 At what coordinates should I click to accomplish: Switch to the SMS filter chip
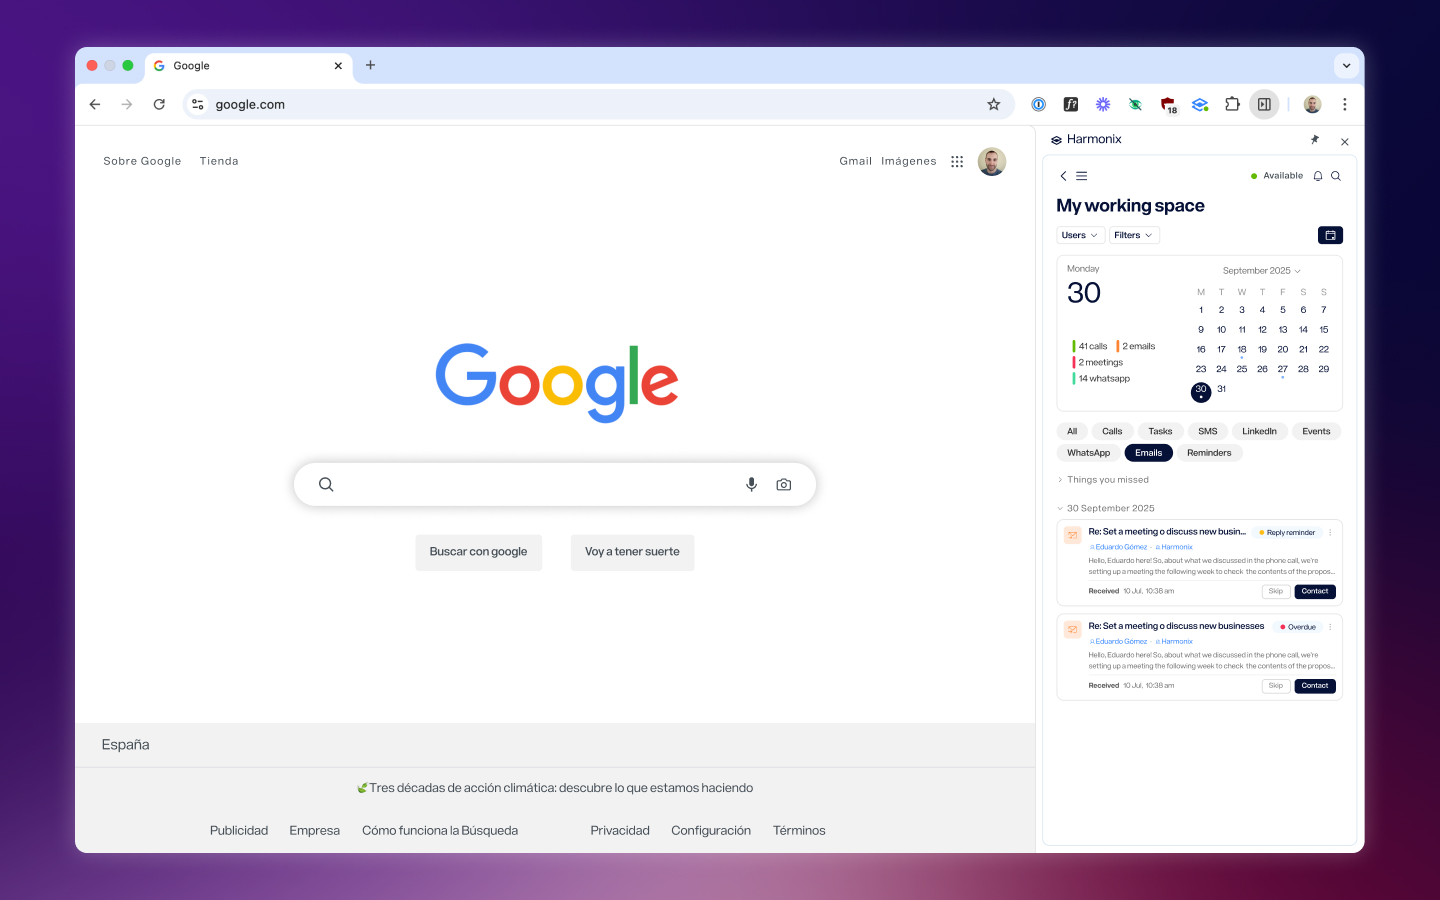[x=1208, y=432]
